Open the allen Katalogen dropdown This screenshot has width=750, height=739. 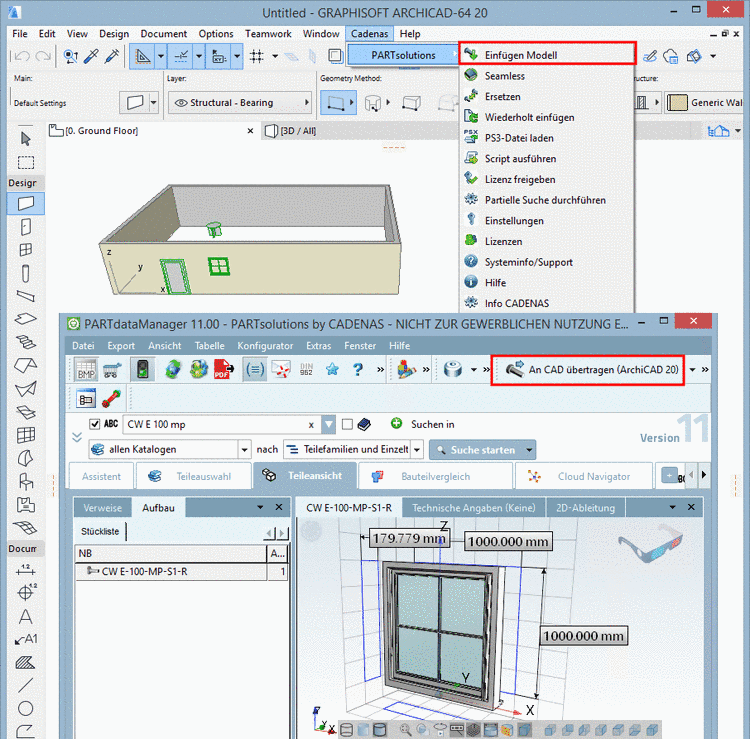click(x=244, y=450)
